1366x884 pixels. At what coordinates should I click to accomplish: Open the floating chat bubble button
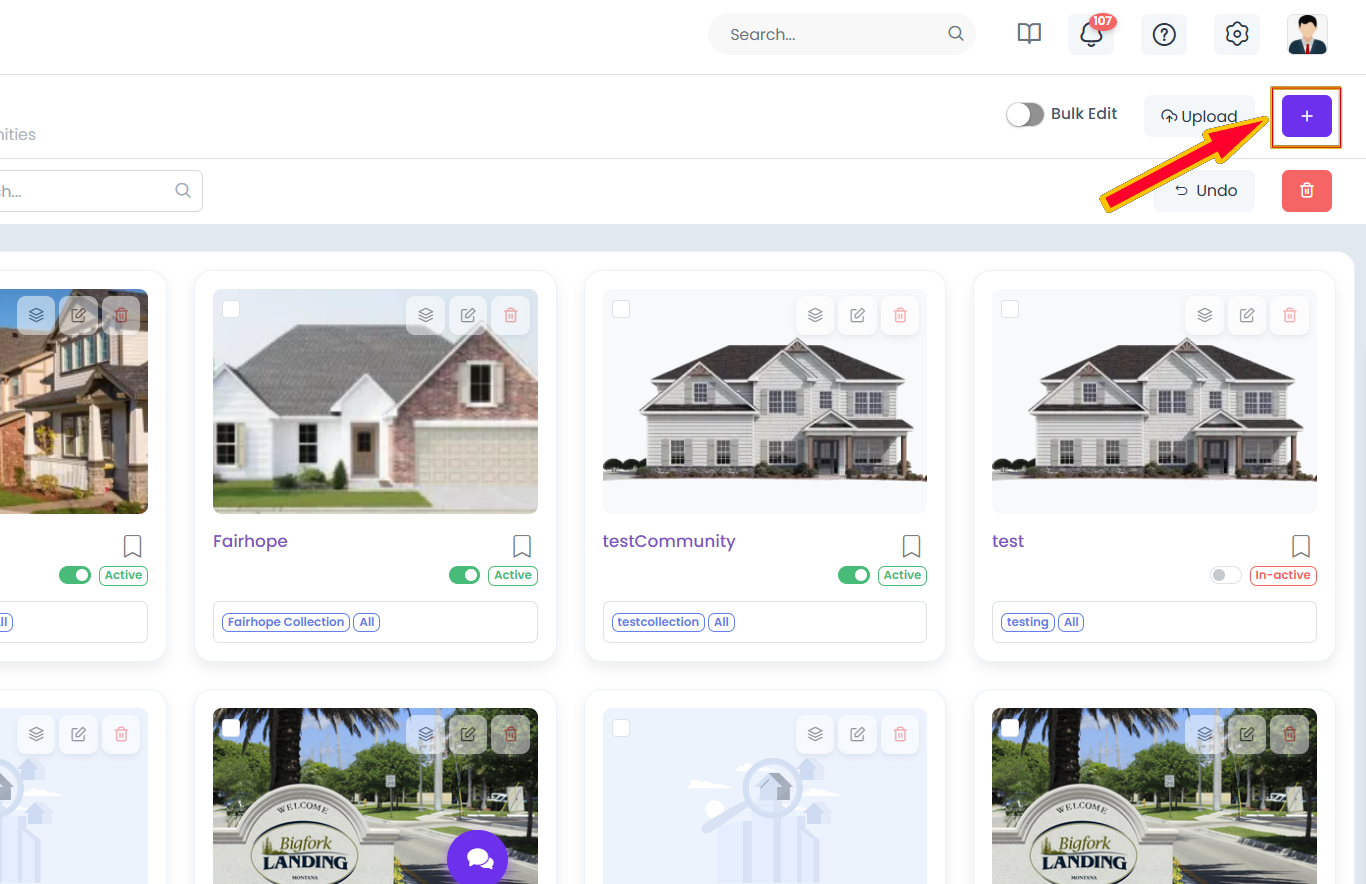(478, 860)
